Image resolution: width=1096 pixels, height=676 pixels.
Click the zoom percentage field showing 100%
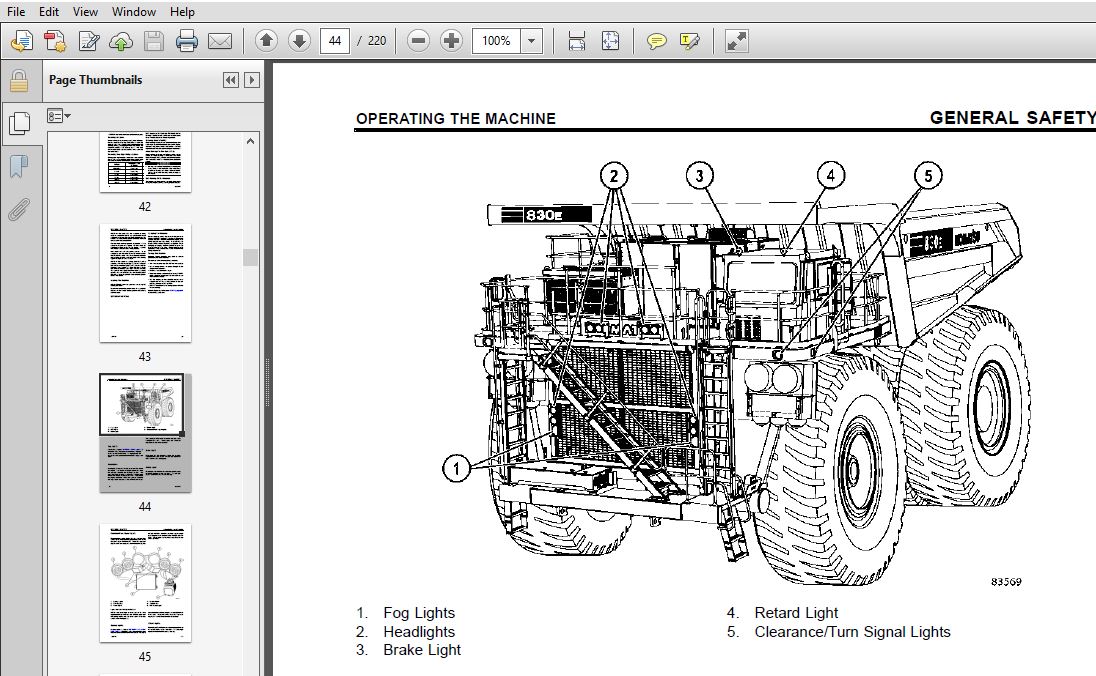496,41
